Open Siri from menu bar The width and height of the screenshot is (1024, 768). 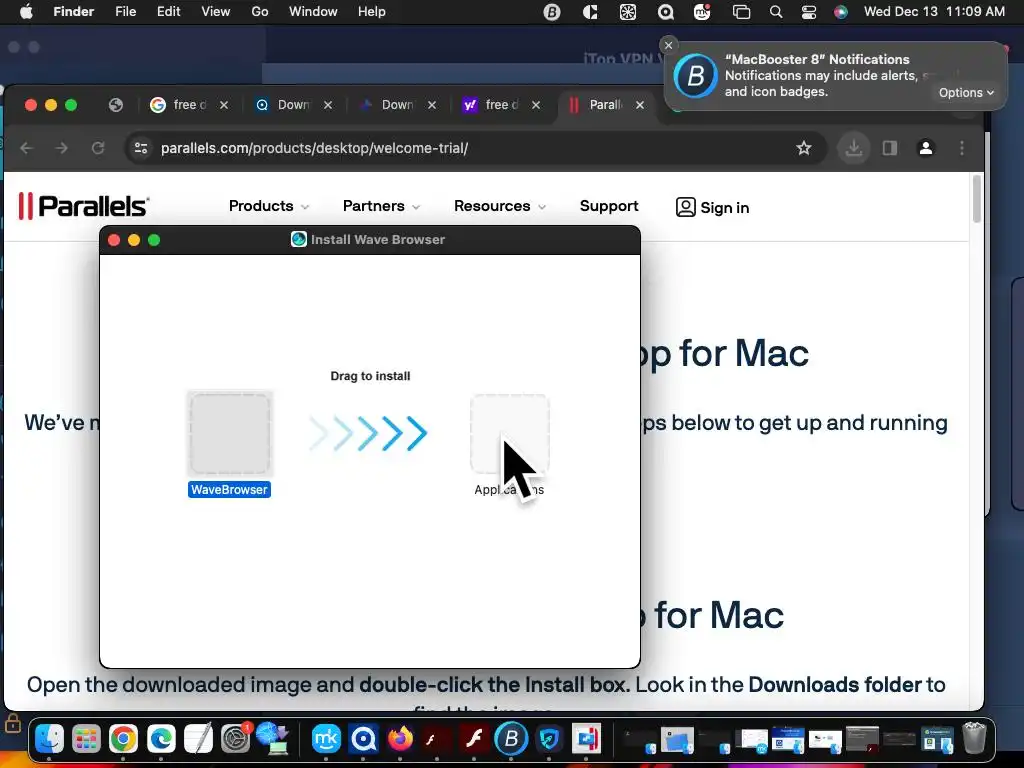tap(840, 12)
